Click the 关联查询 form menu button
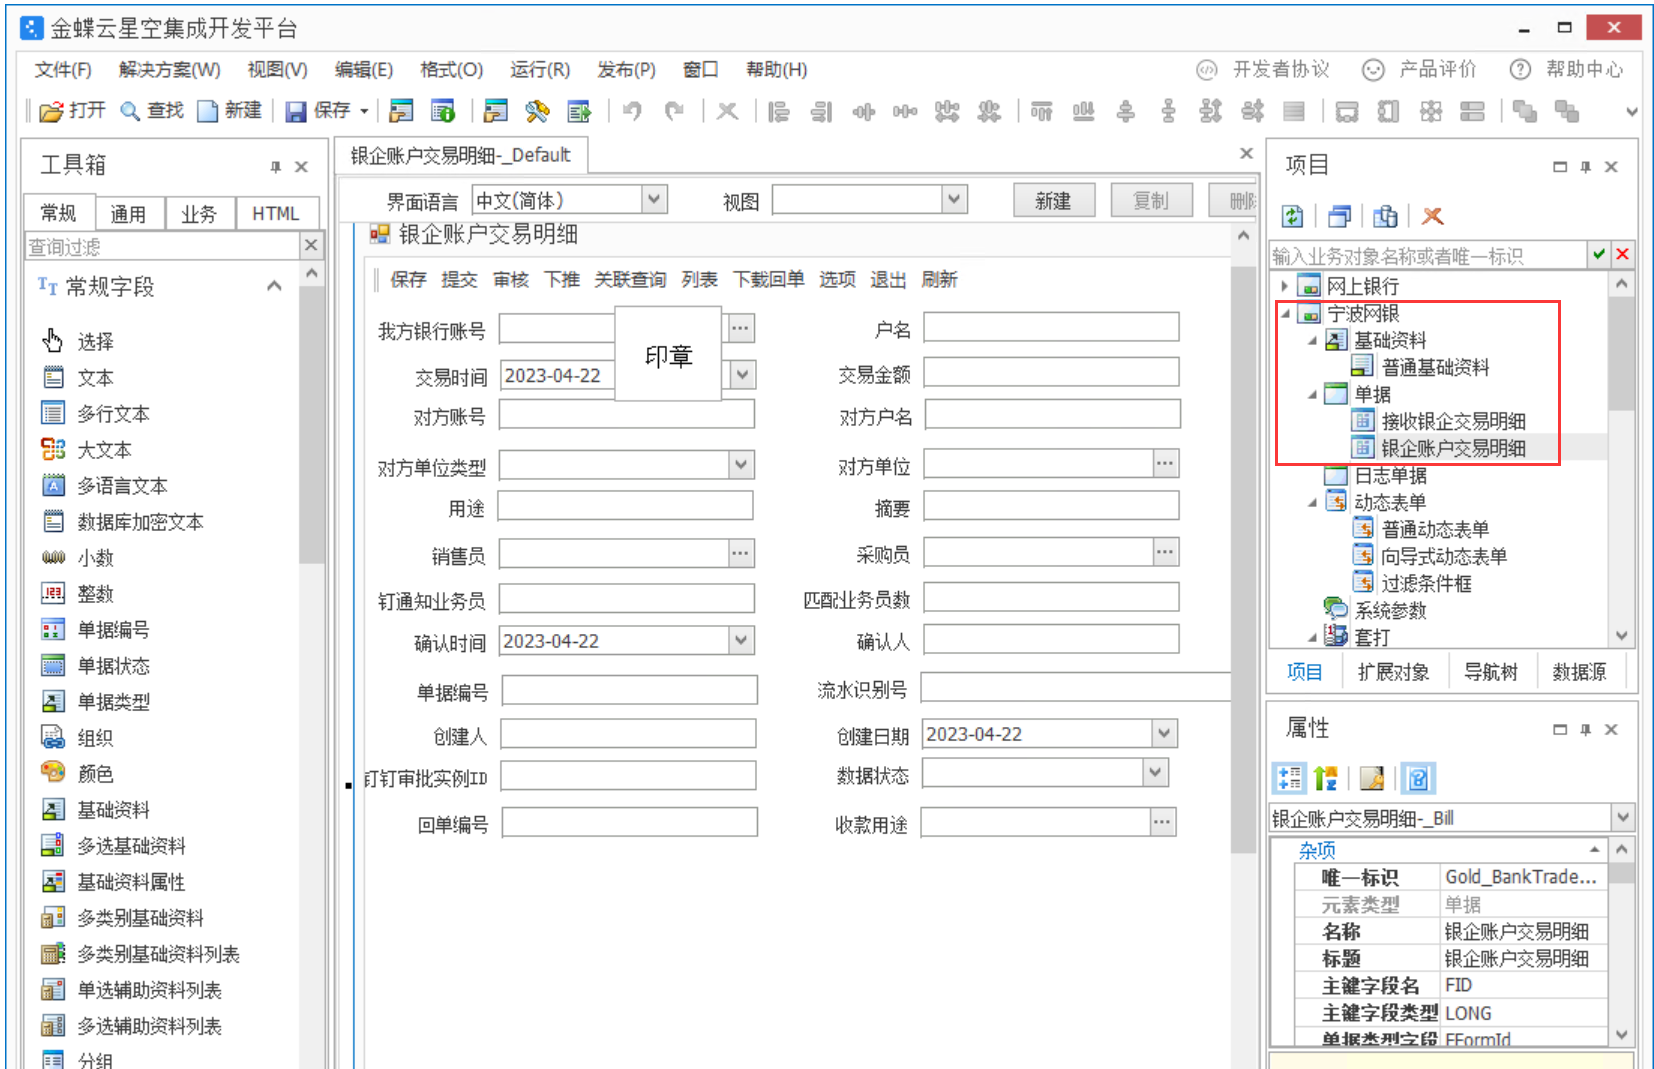The image size is (1654, 1069). [x=630, y=280]
